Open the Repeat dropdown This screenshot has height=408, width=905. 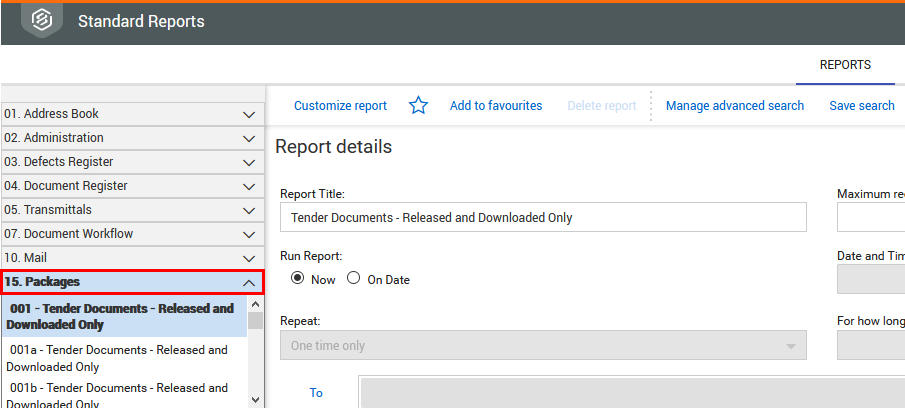(543, 346)
